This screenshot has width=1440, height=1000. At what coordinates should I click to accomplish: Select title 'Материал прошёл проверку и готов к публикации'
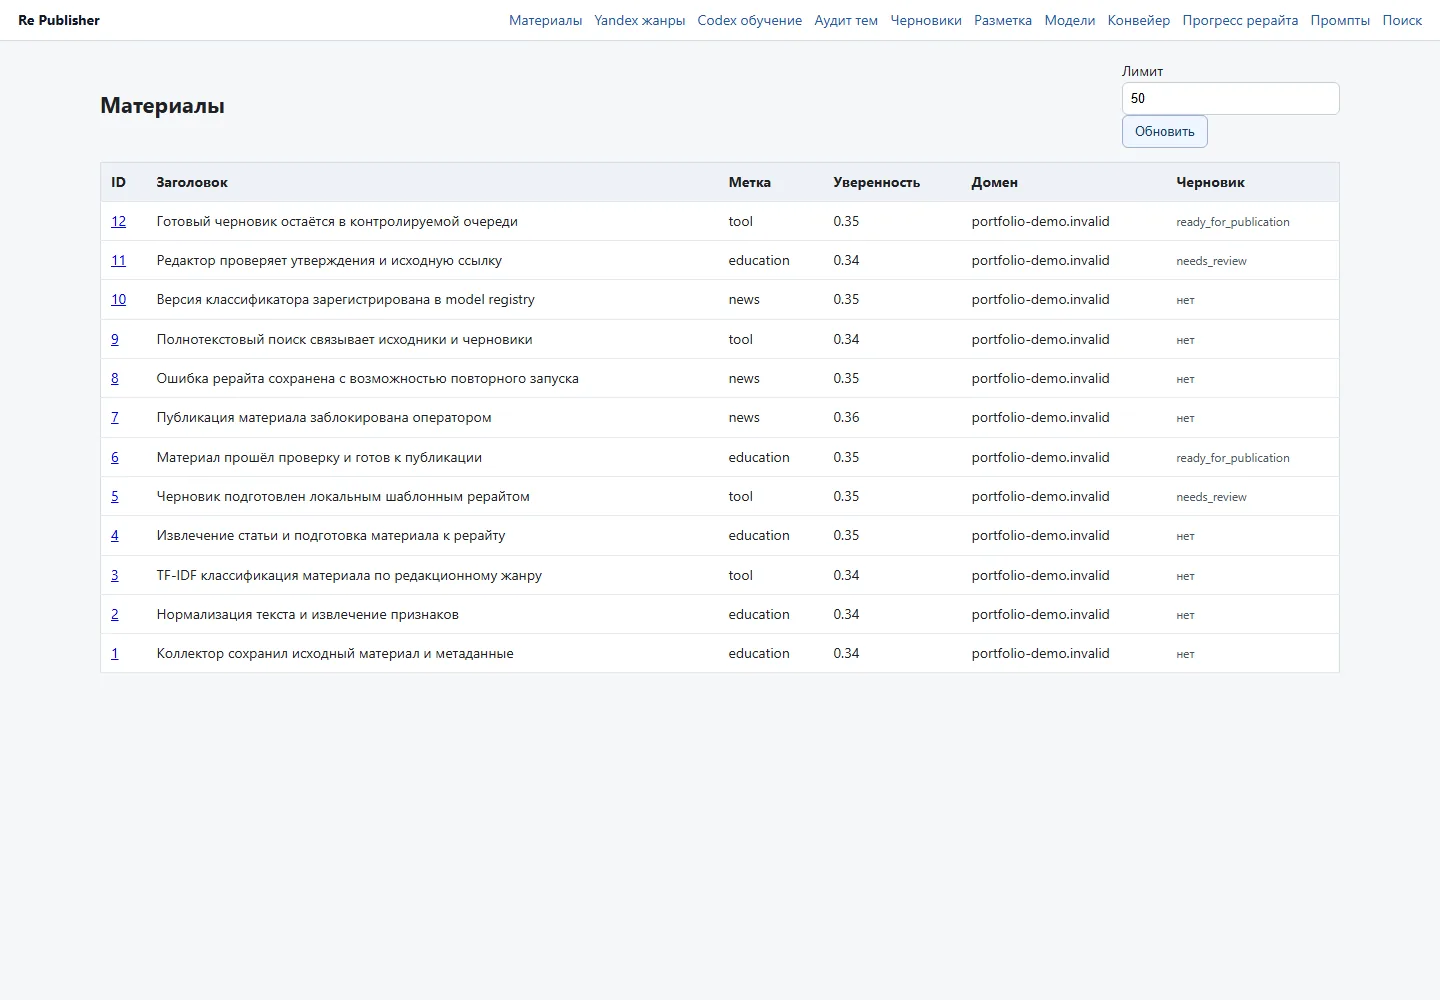click(319, 457)
